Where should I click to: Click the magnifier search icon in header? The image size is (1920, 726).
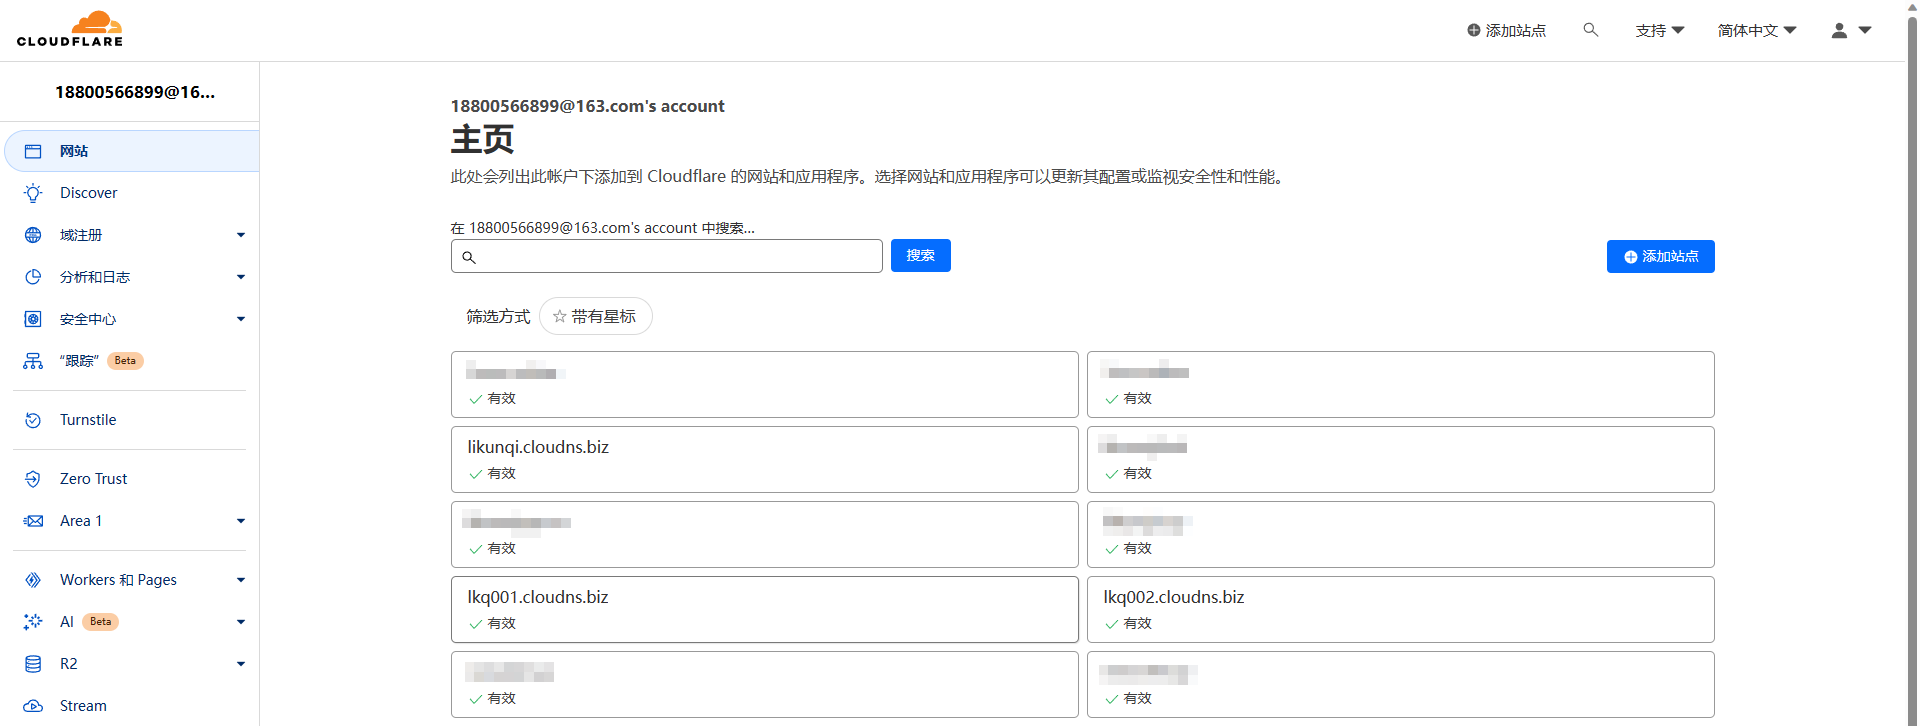point(1590,30)
